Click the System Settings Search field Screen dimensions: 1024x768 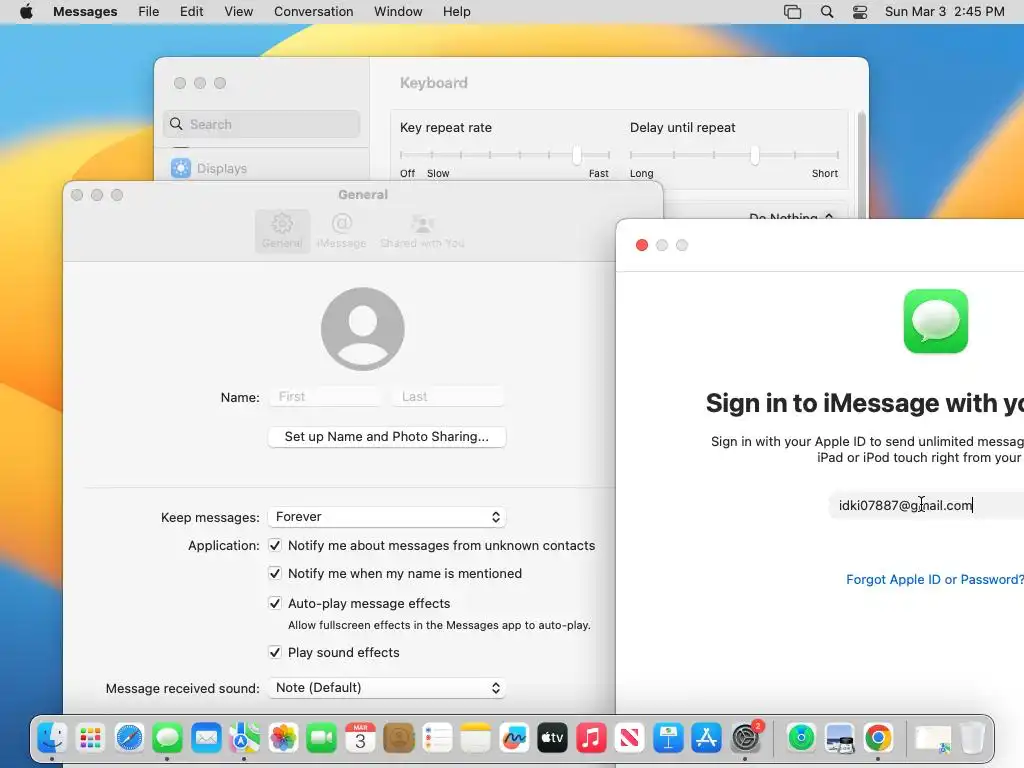click(261, 124)
